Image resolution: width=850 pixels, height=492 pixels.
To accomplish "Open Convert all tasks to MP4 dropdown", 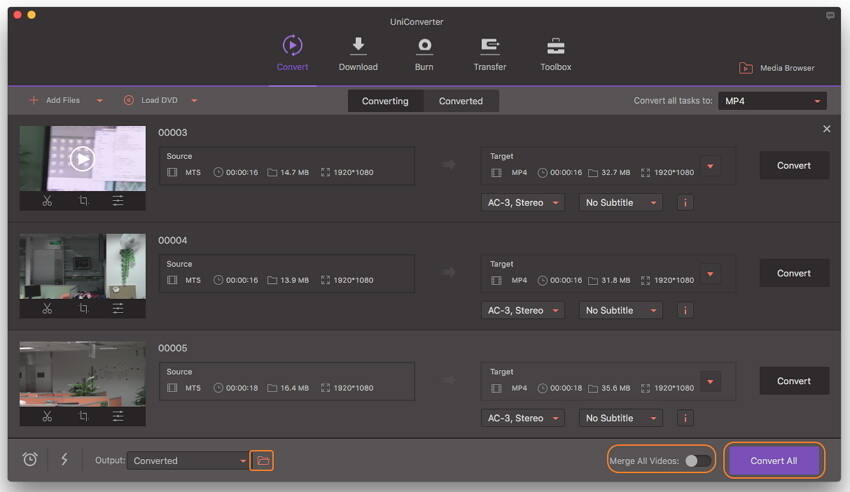I will (772, 101).
